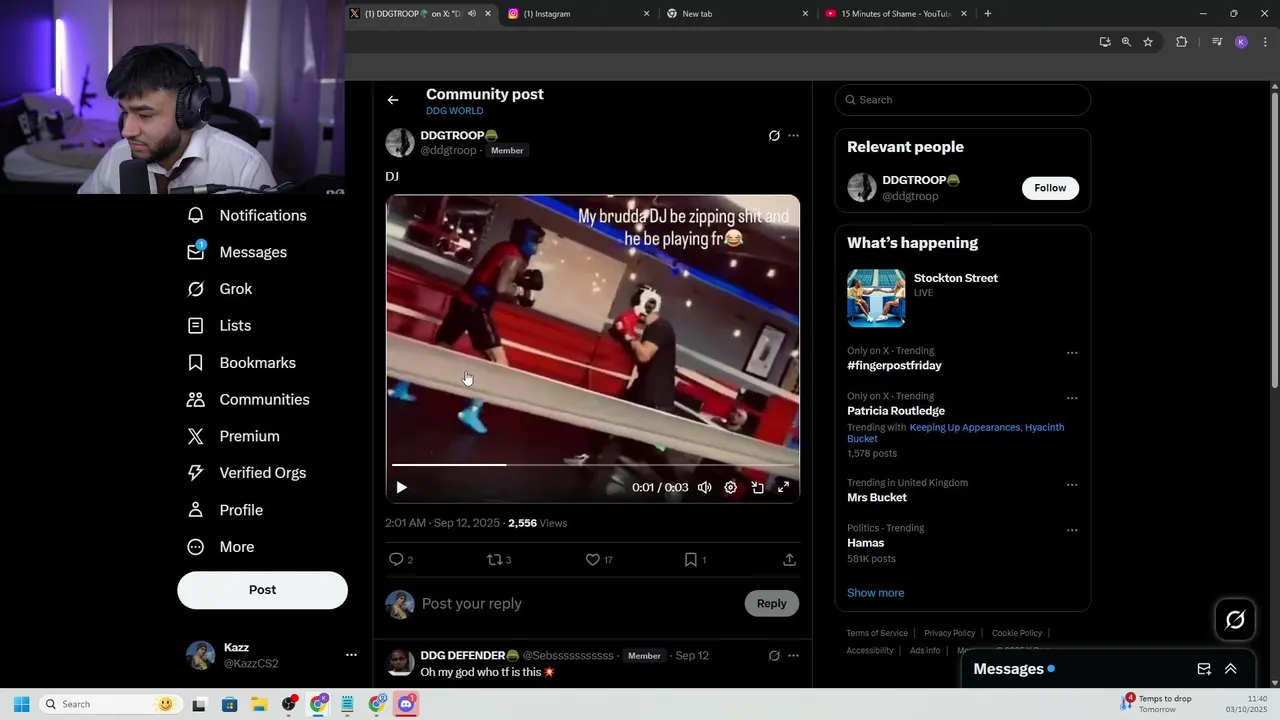The width and height of the screenshot is (1280, 720).
Task: Go to Communities in the sidebar
Action: pyautogui.click(x=249, y=400)
